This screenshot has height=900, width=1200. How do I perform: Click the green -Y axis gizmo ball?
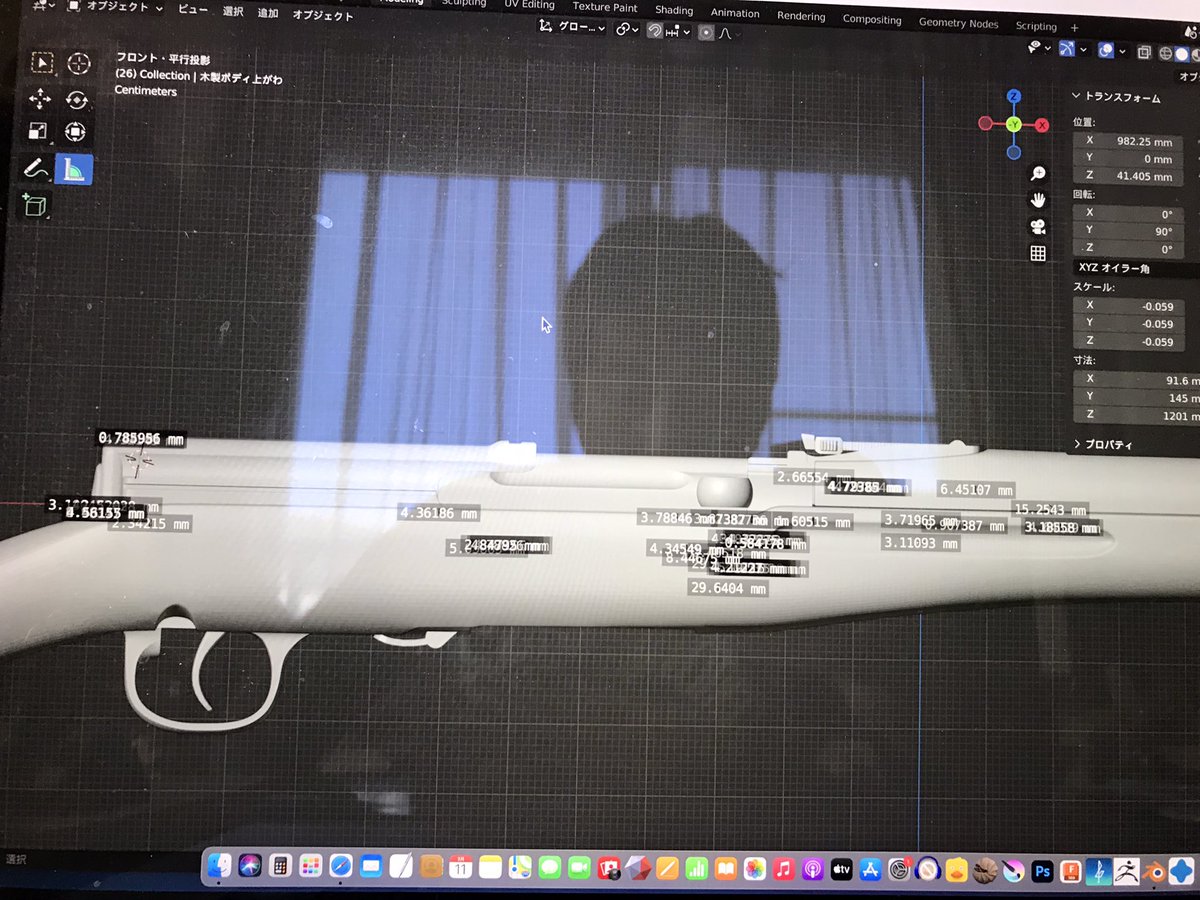[1013, 124]
